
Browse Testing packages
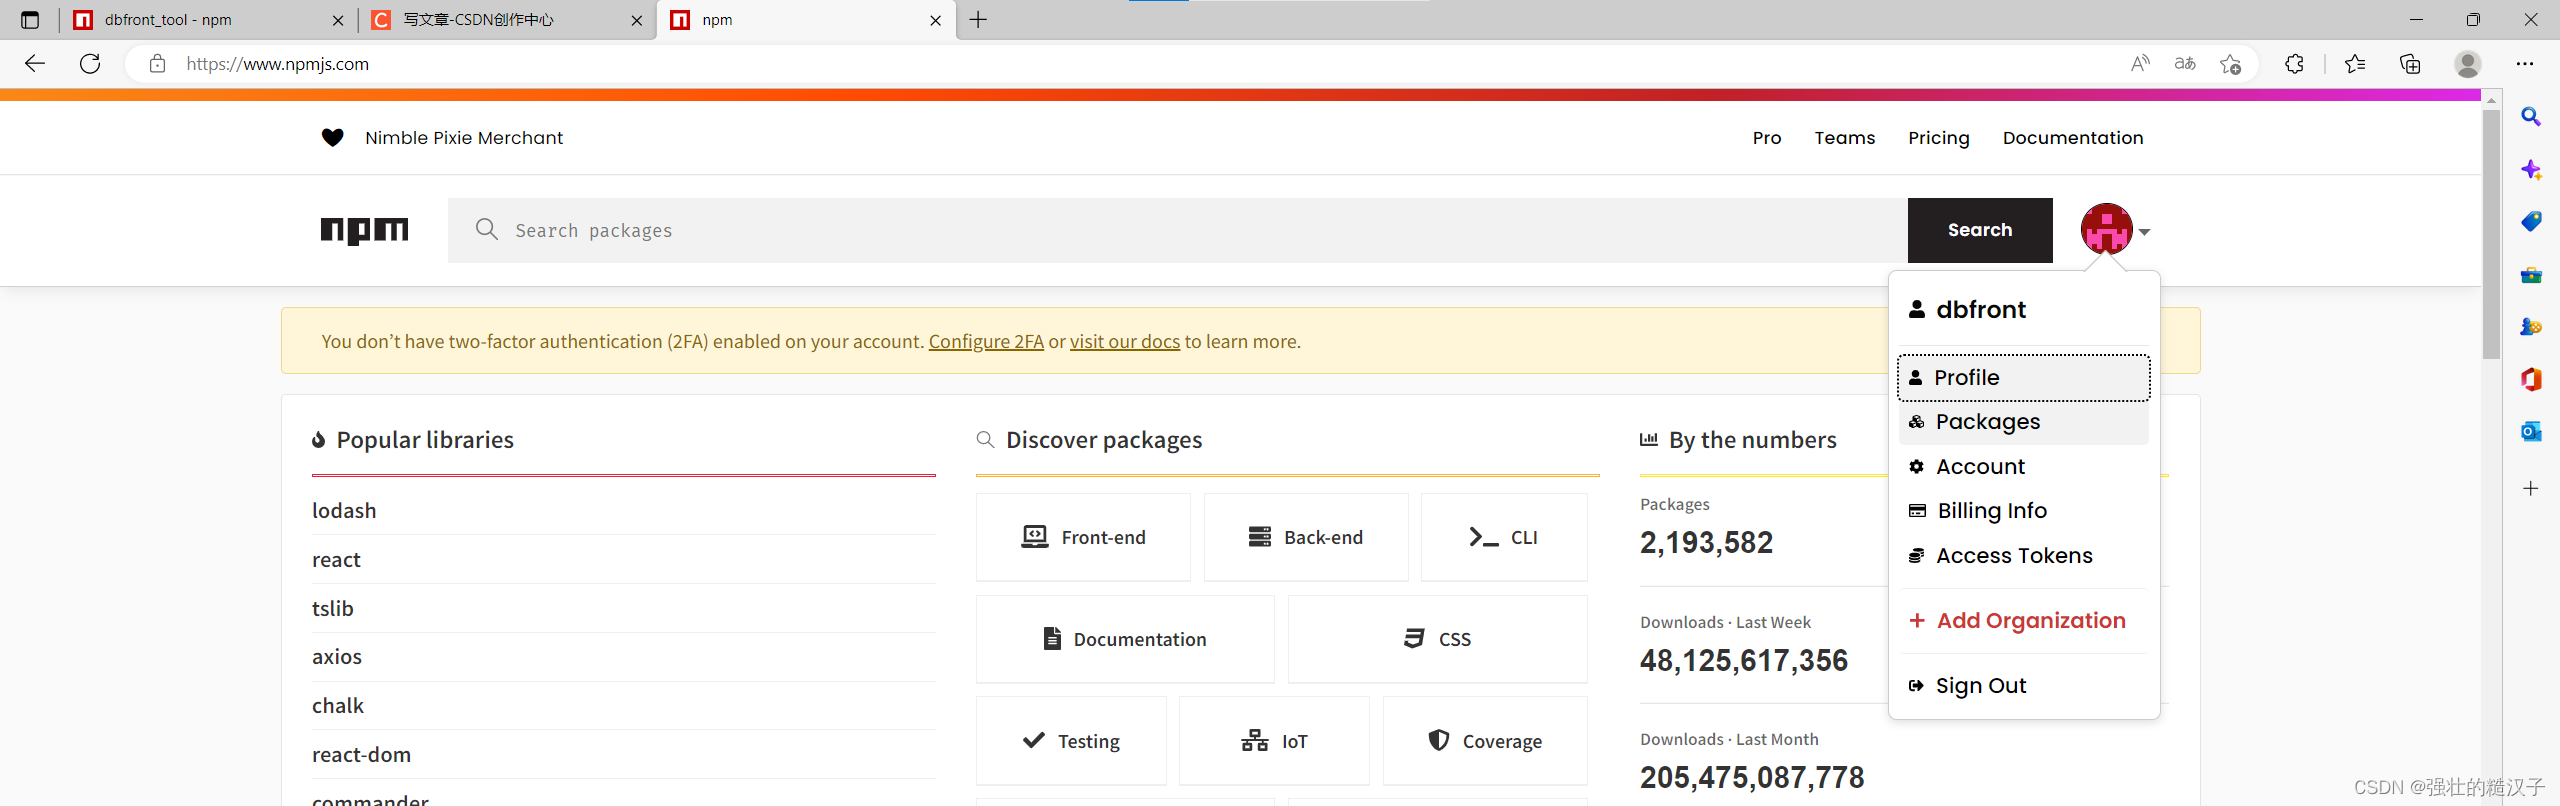(1071, 741)
